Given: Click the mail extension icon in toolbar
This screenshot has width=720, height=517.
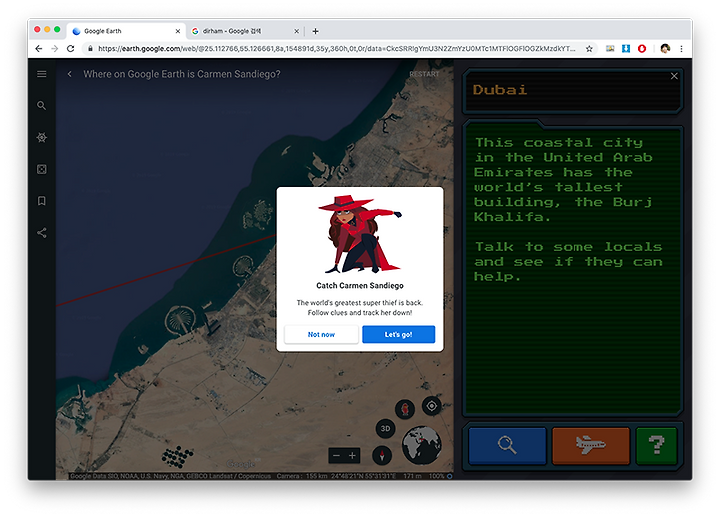Looking at the screenshot, I should (610, 49).
